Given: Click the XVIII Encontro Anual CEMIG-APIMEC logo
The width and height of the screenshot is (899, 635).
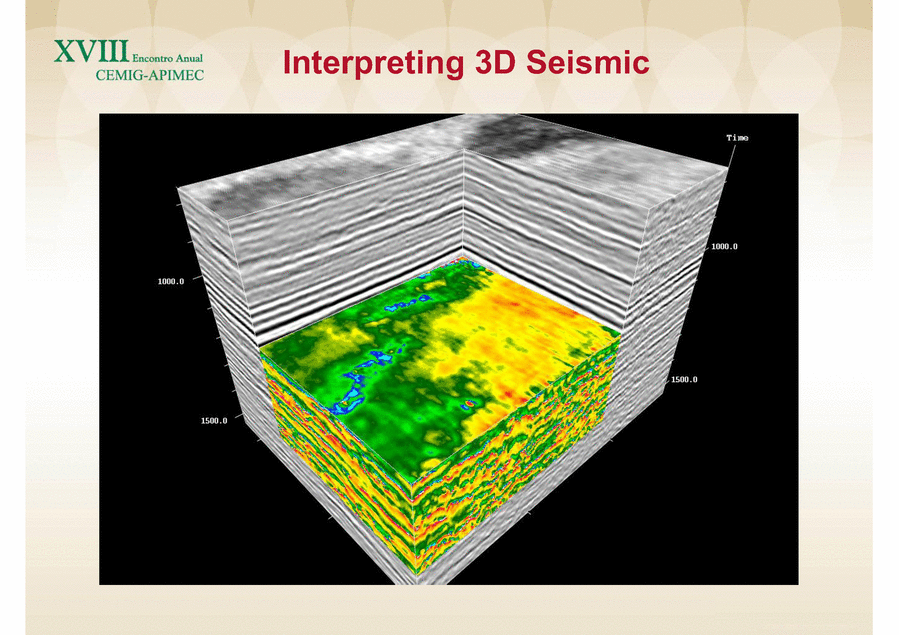Looking at the screenshot, I should point(129,60).
